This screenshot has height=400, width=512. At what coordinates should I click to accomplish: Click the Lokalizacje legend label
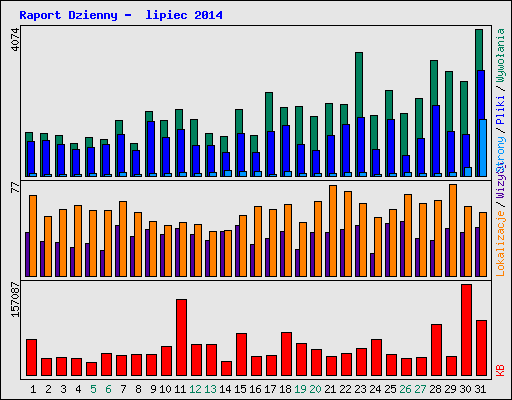coord(500,243)
